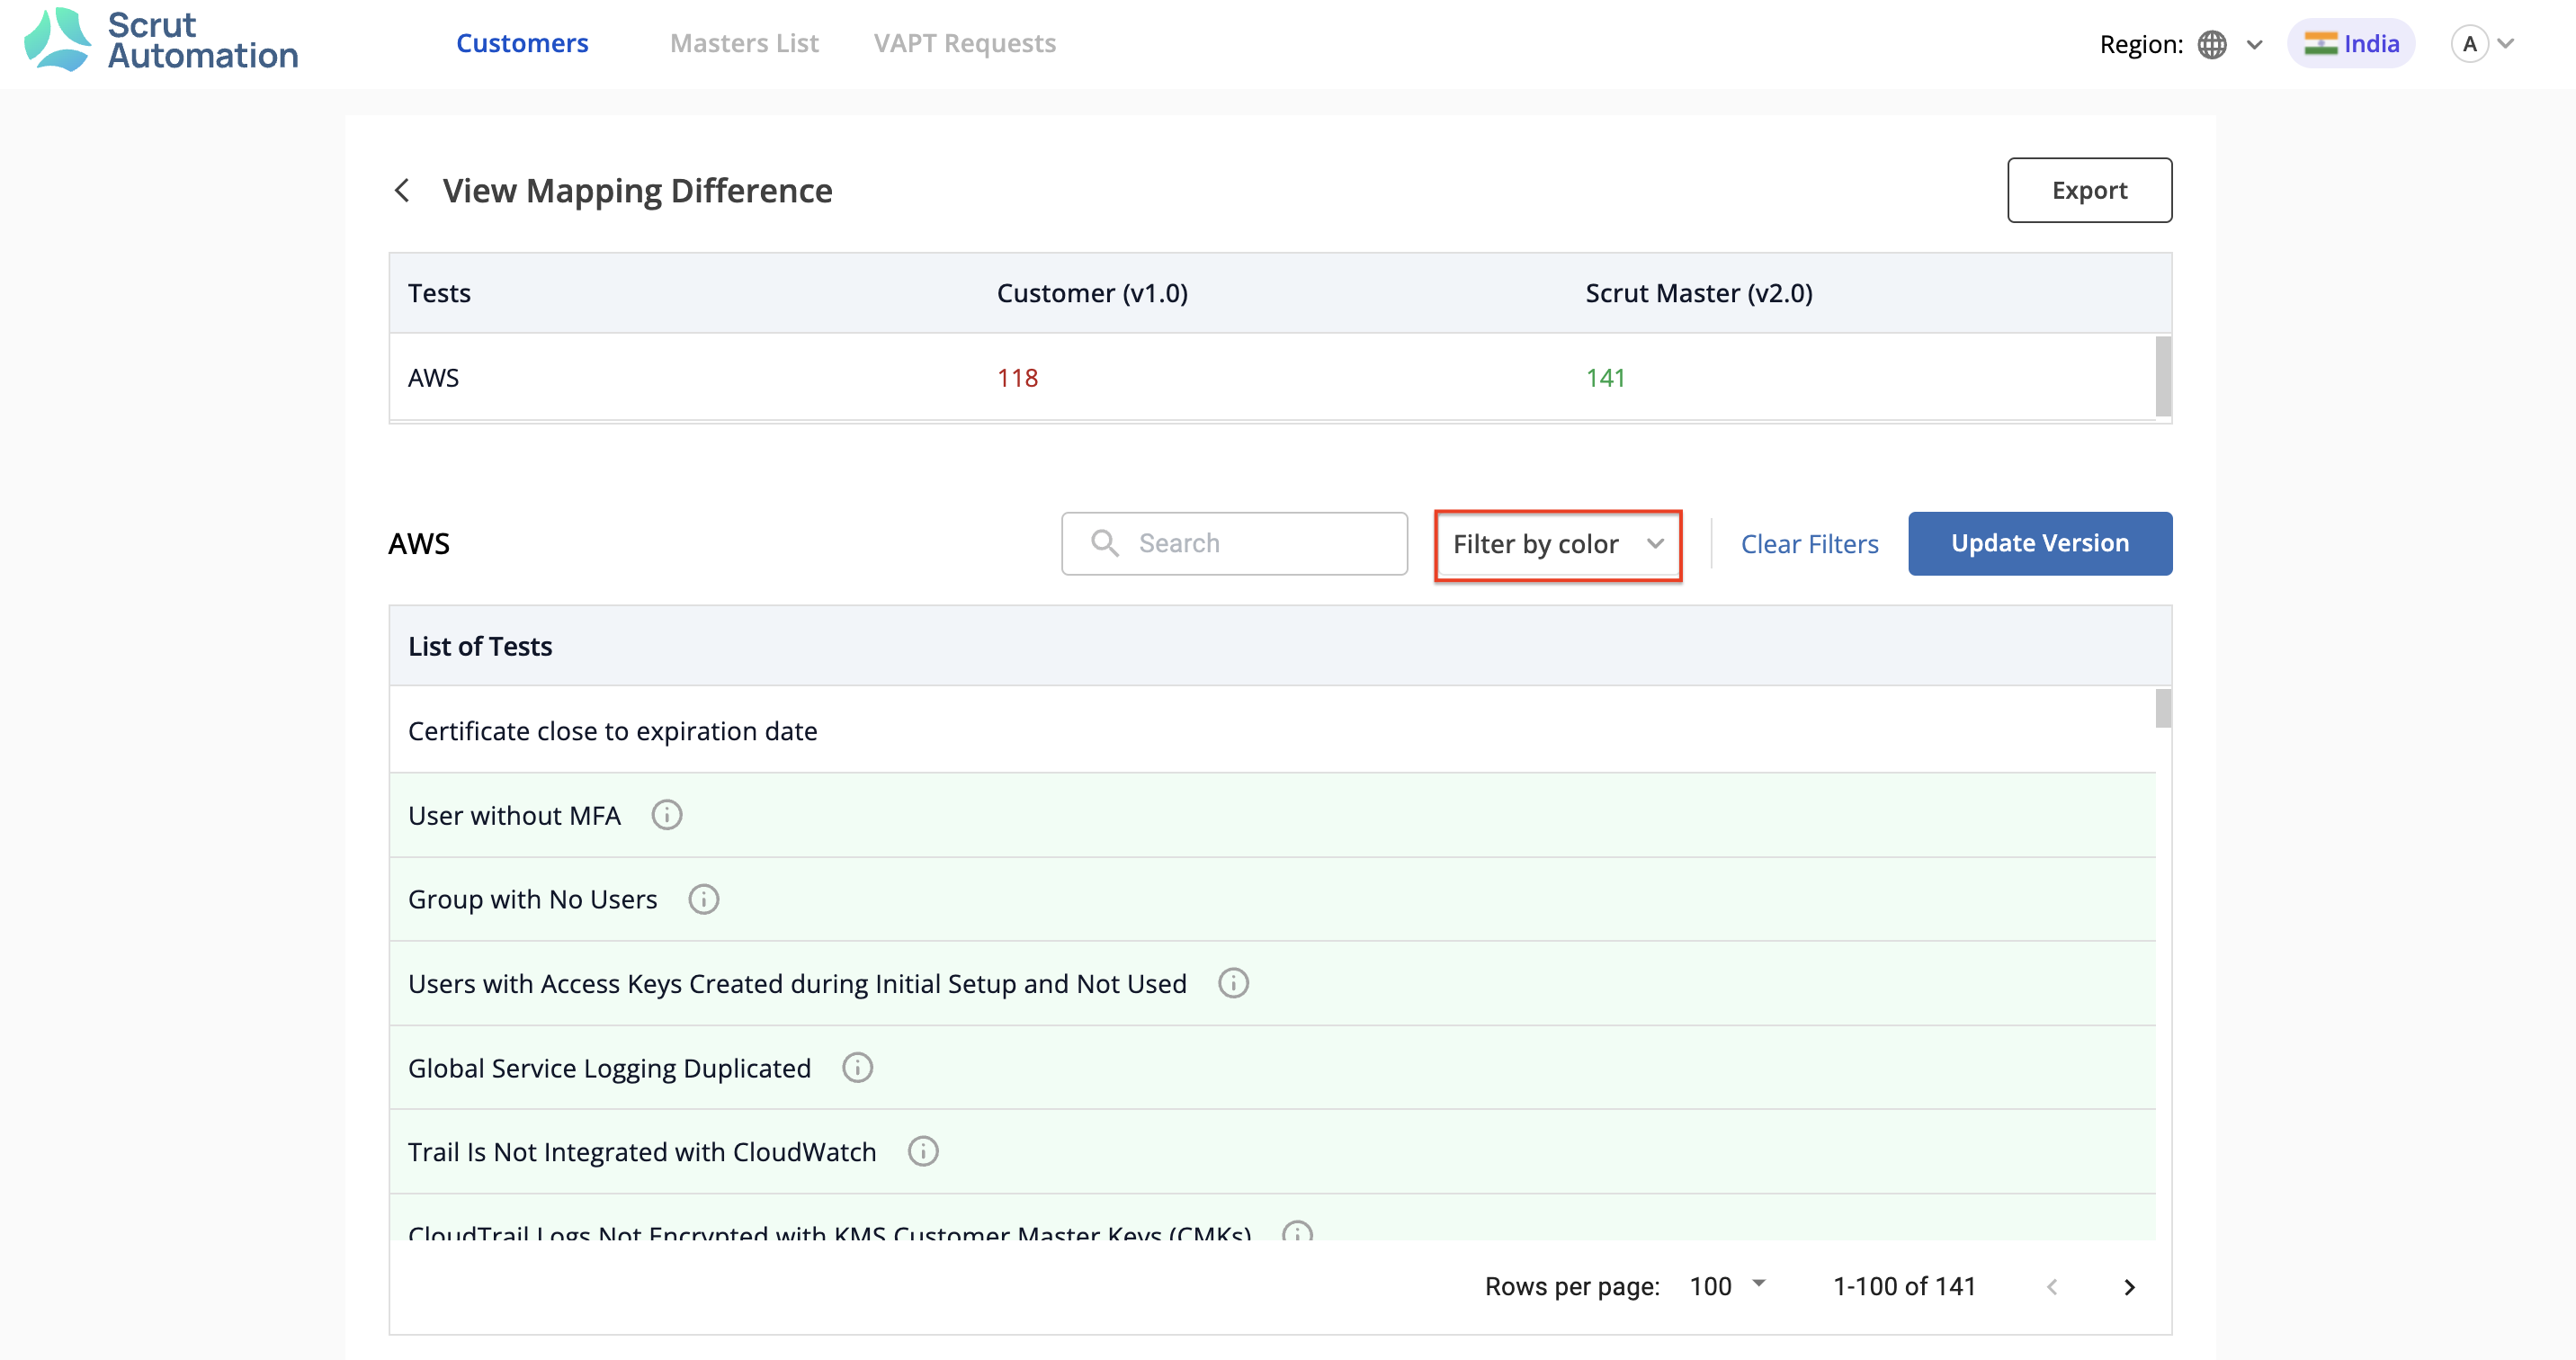Click the summary table scrollbar thumb

pos(2163,376)
